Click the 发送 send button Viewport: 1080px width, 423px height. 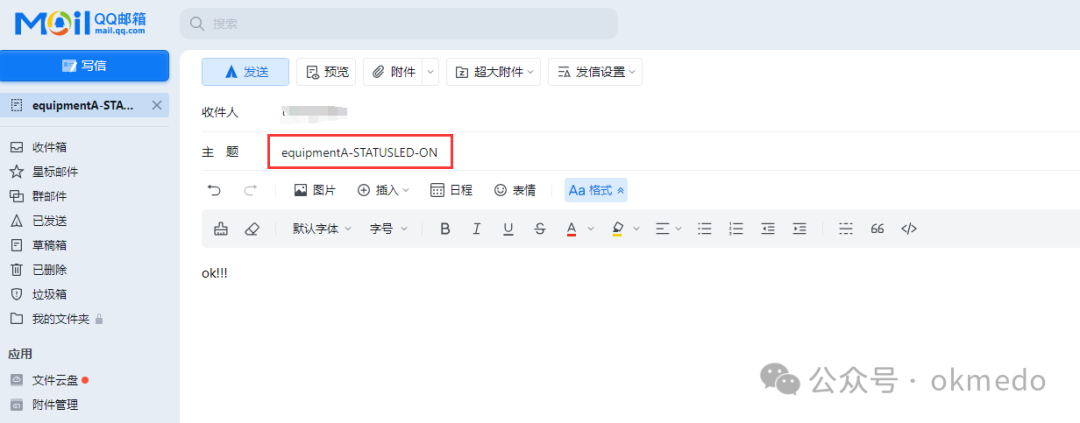(245, 72)
